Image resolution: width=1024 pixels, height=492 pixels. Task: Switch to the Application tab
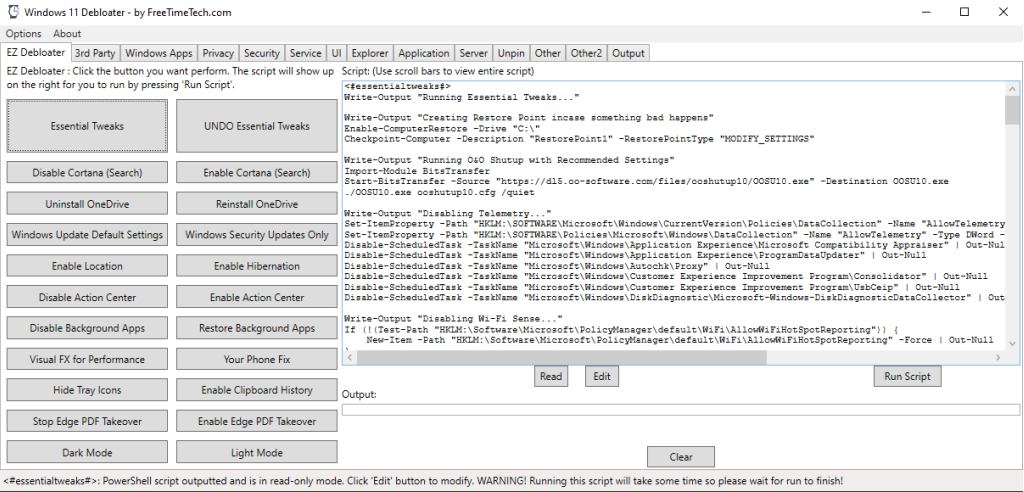tap(424, 54)
